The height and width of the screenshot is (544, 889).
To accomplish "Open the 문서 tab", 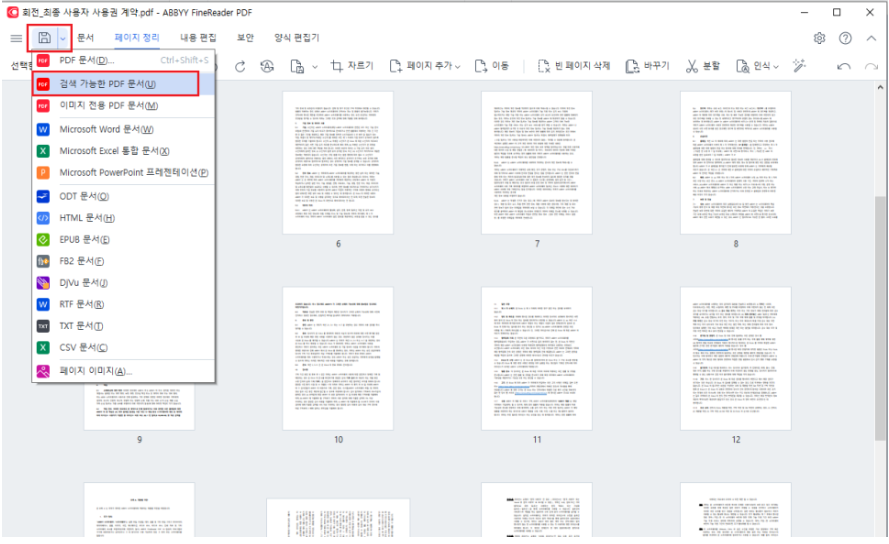I will (x=86, y=37).
